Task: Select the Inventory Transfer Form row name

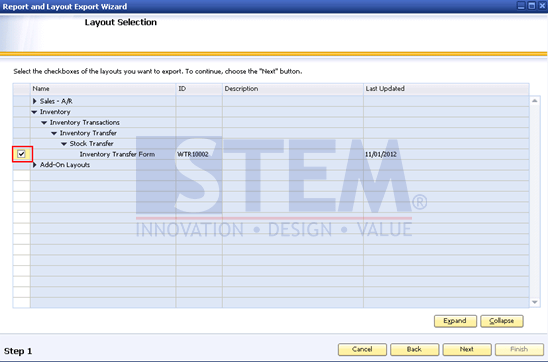Action: (x=117, y=154)
